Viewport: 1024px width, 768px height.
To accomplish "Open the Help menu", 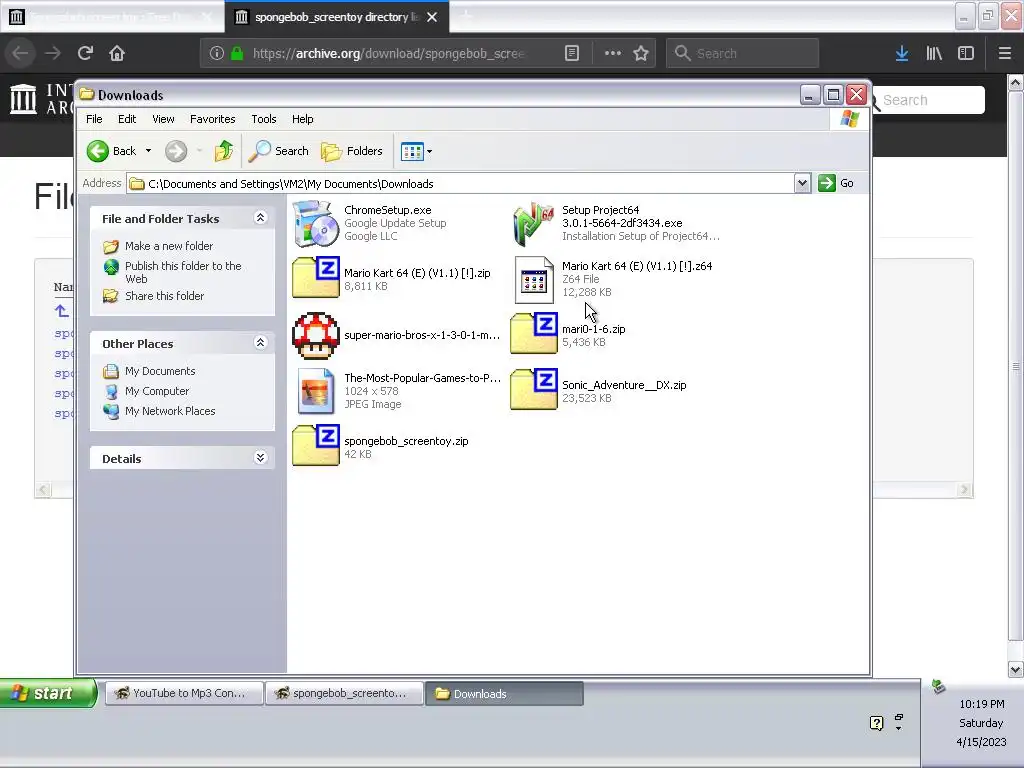I will [302, 119].
